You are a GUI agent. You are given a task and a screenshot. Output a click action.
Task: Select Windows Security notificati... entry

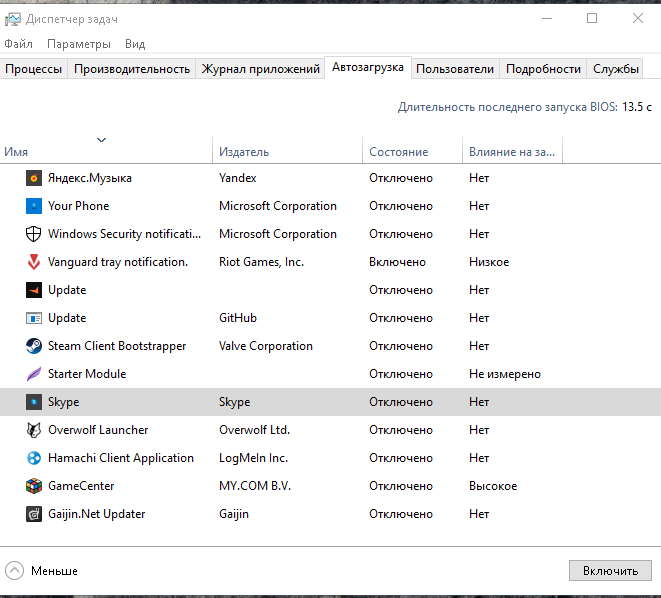coord(124,234)
